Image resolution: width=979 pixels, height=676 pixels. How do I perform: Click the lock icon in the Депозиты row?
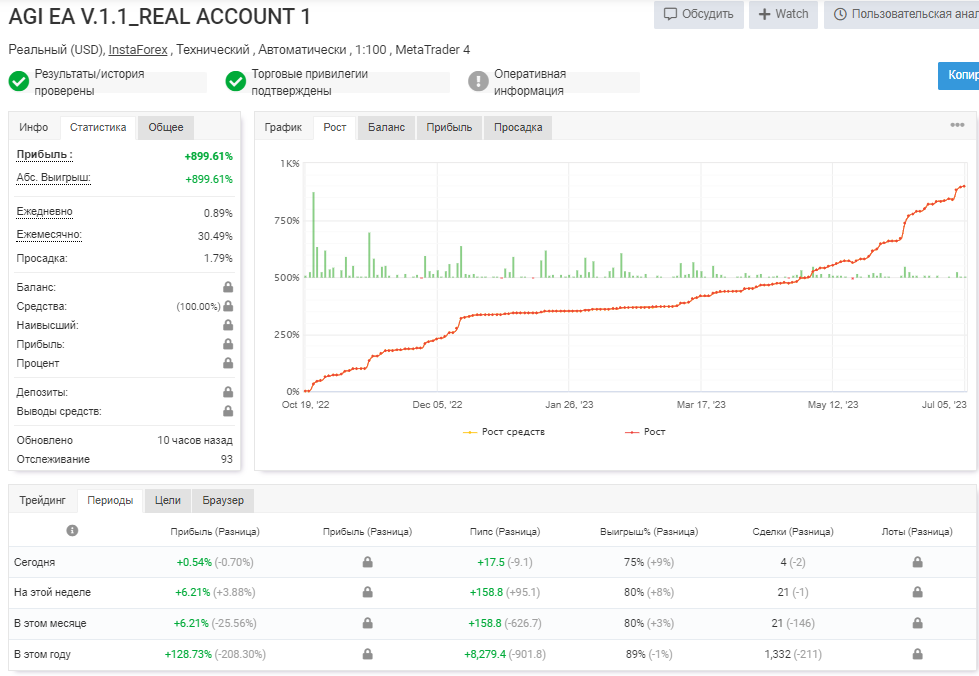click(228, 392)
